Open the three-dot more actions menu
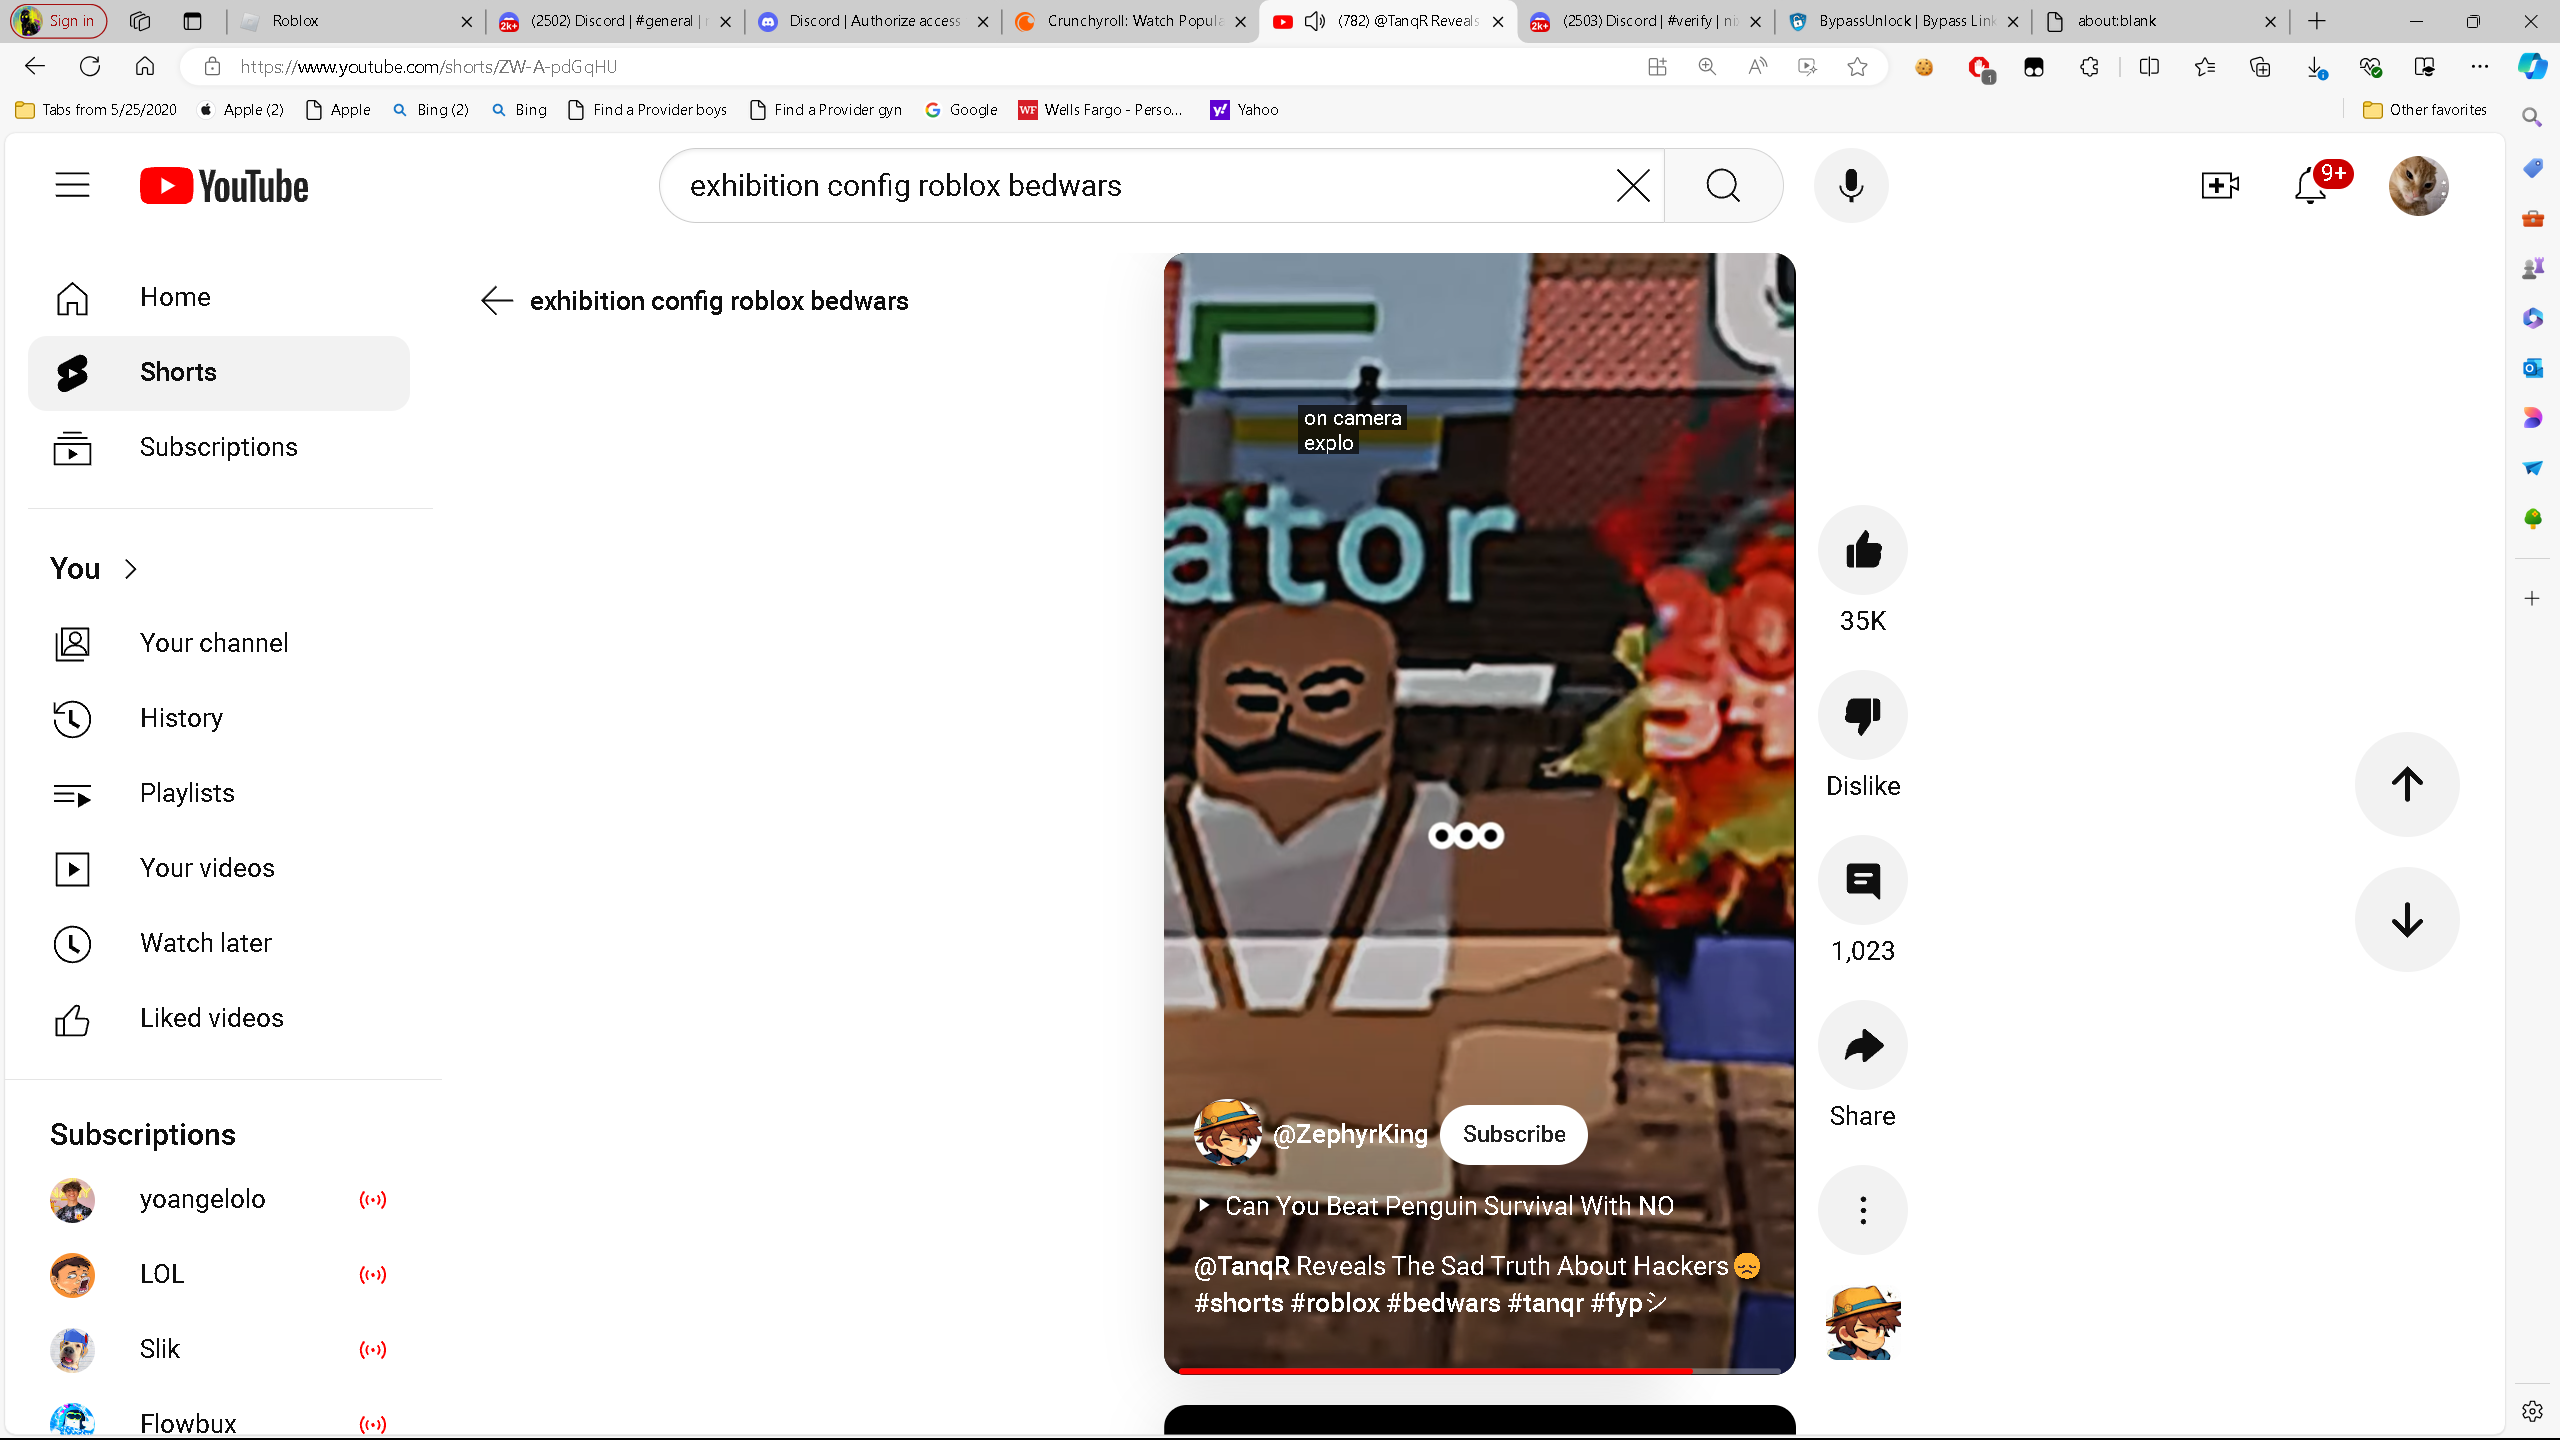 1862,1210
